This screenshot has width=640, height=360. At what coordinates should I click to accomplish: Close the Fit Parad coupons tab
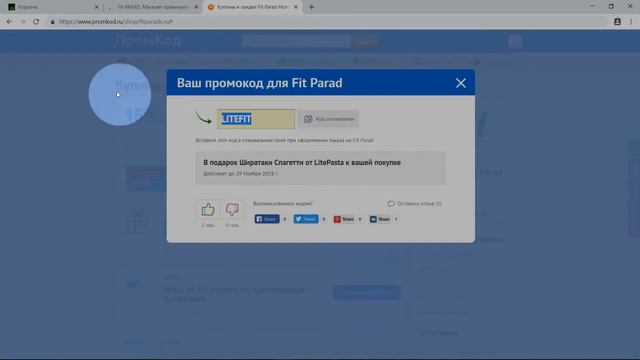click(x=296, y=7)
